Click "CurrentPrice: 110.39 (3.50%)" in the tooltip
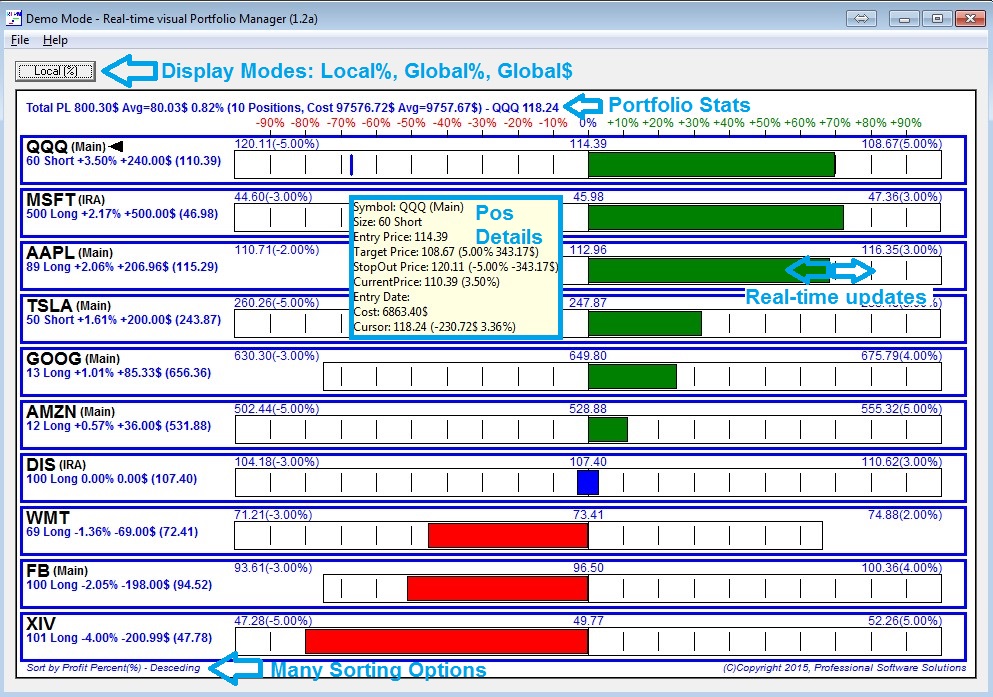The height and width of the screenshot is (697, 993). point(426,282)
